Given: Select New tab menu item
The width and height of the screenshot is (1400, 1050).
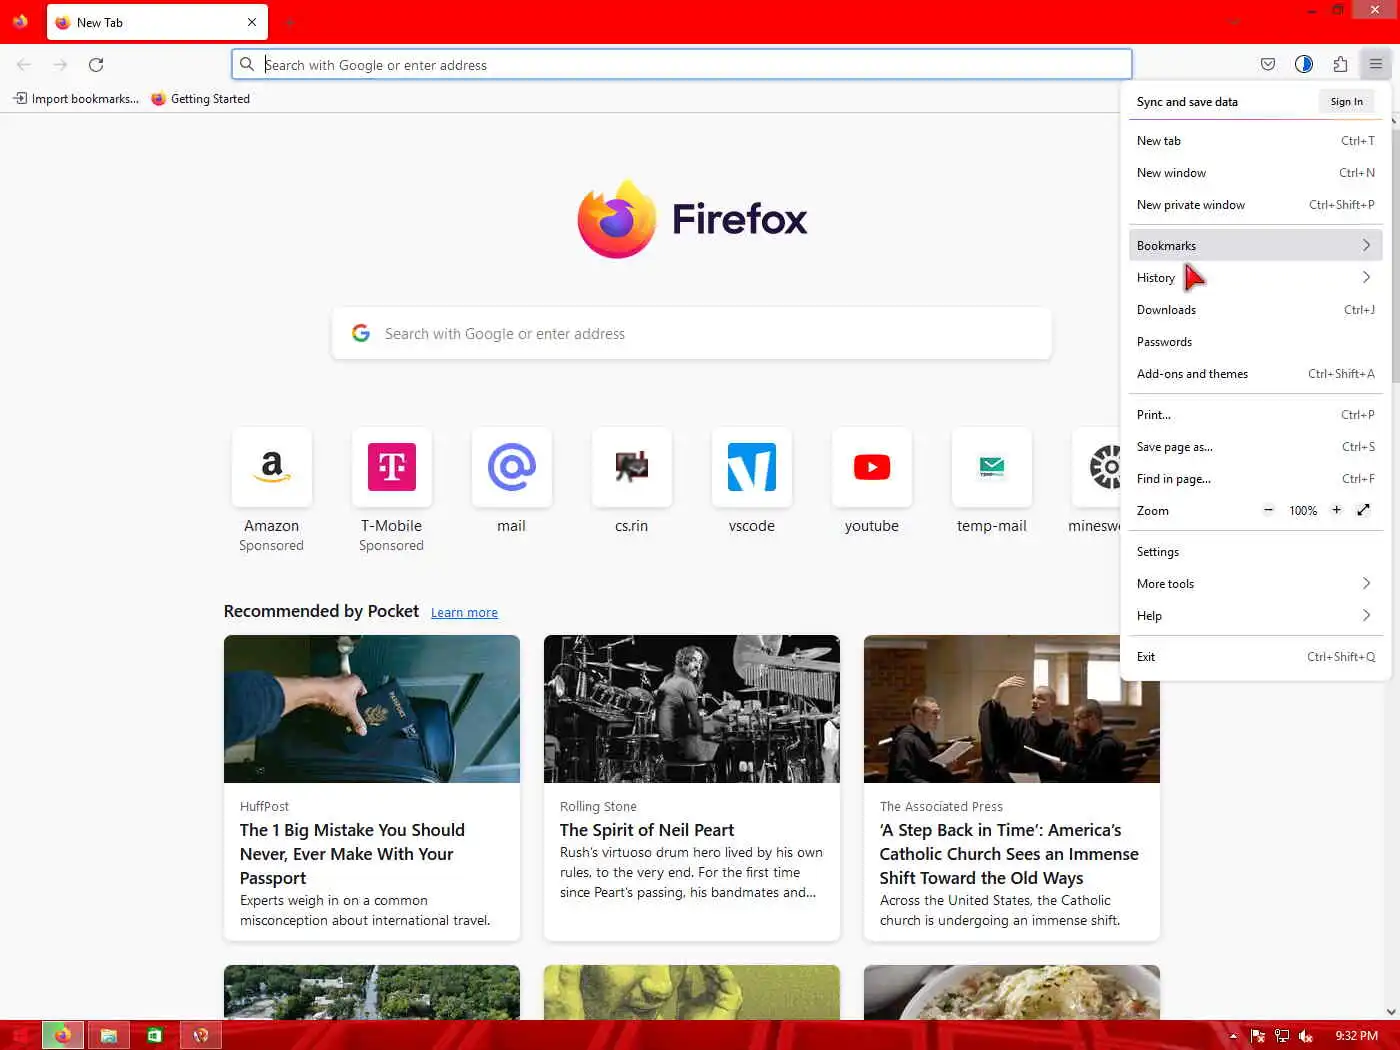Looking at the screenshot, I should [x=1256, y=141].
